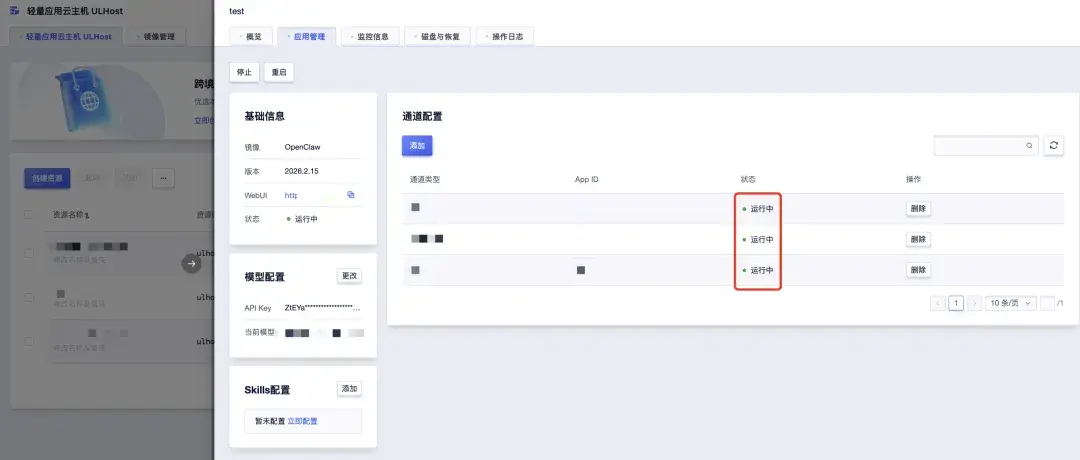Image resolution: width=1080 pixels, height=460 pixels.
Task: Delete the channel row with an App ID
Action: point(918,270)
